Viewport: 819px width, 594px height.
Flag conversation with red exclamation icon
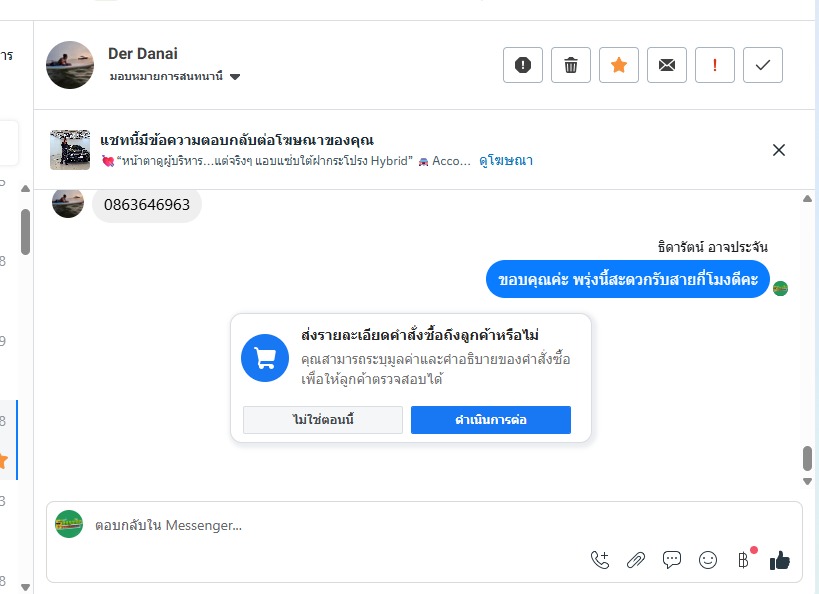(x=715, y=66)
